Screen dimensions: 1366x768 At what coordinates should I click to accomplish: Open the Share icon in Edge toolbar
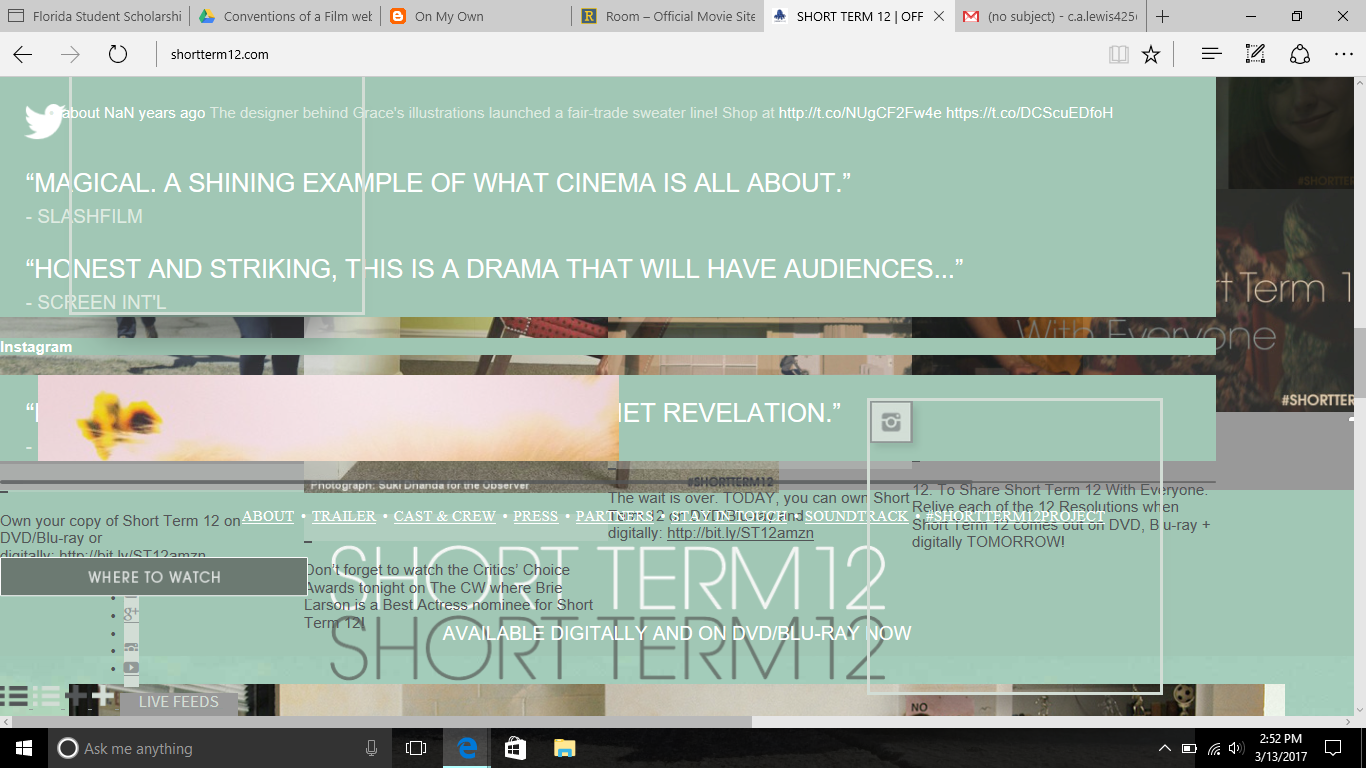coord(1299,55)
